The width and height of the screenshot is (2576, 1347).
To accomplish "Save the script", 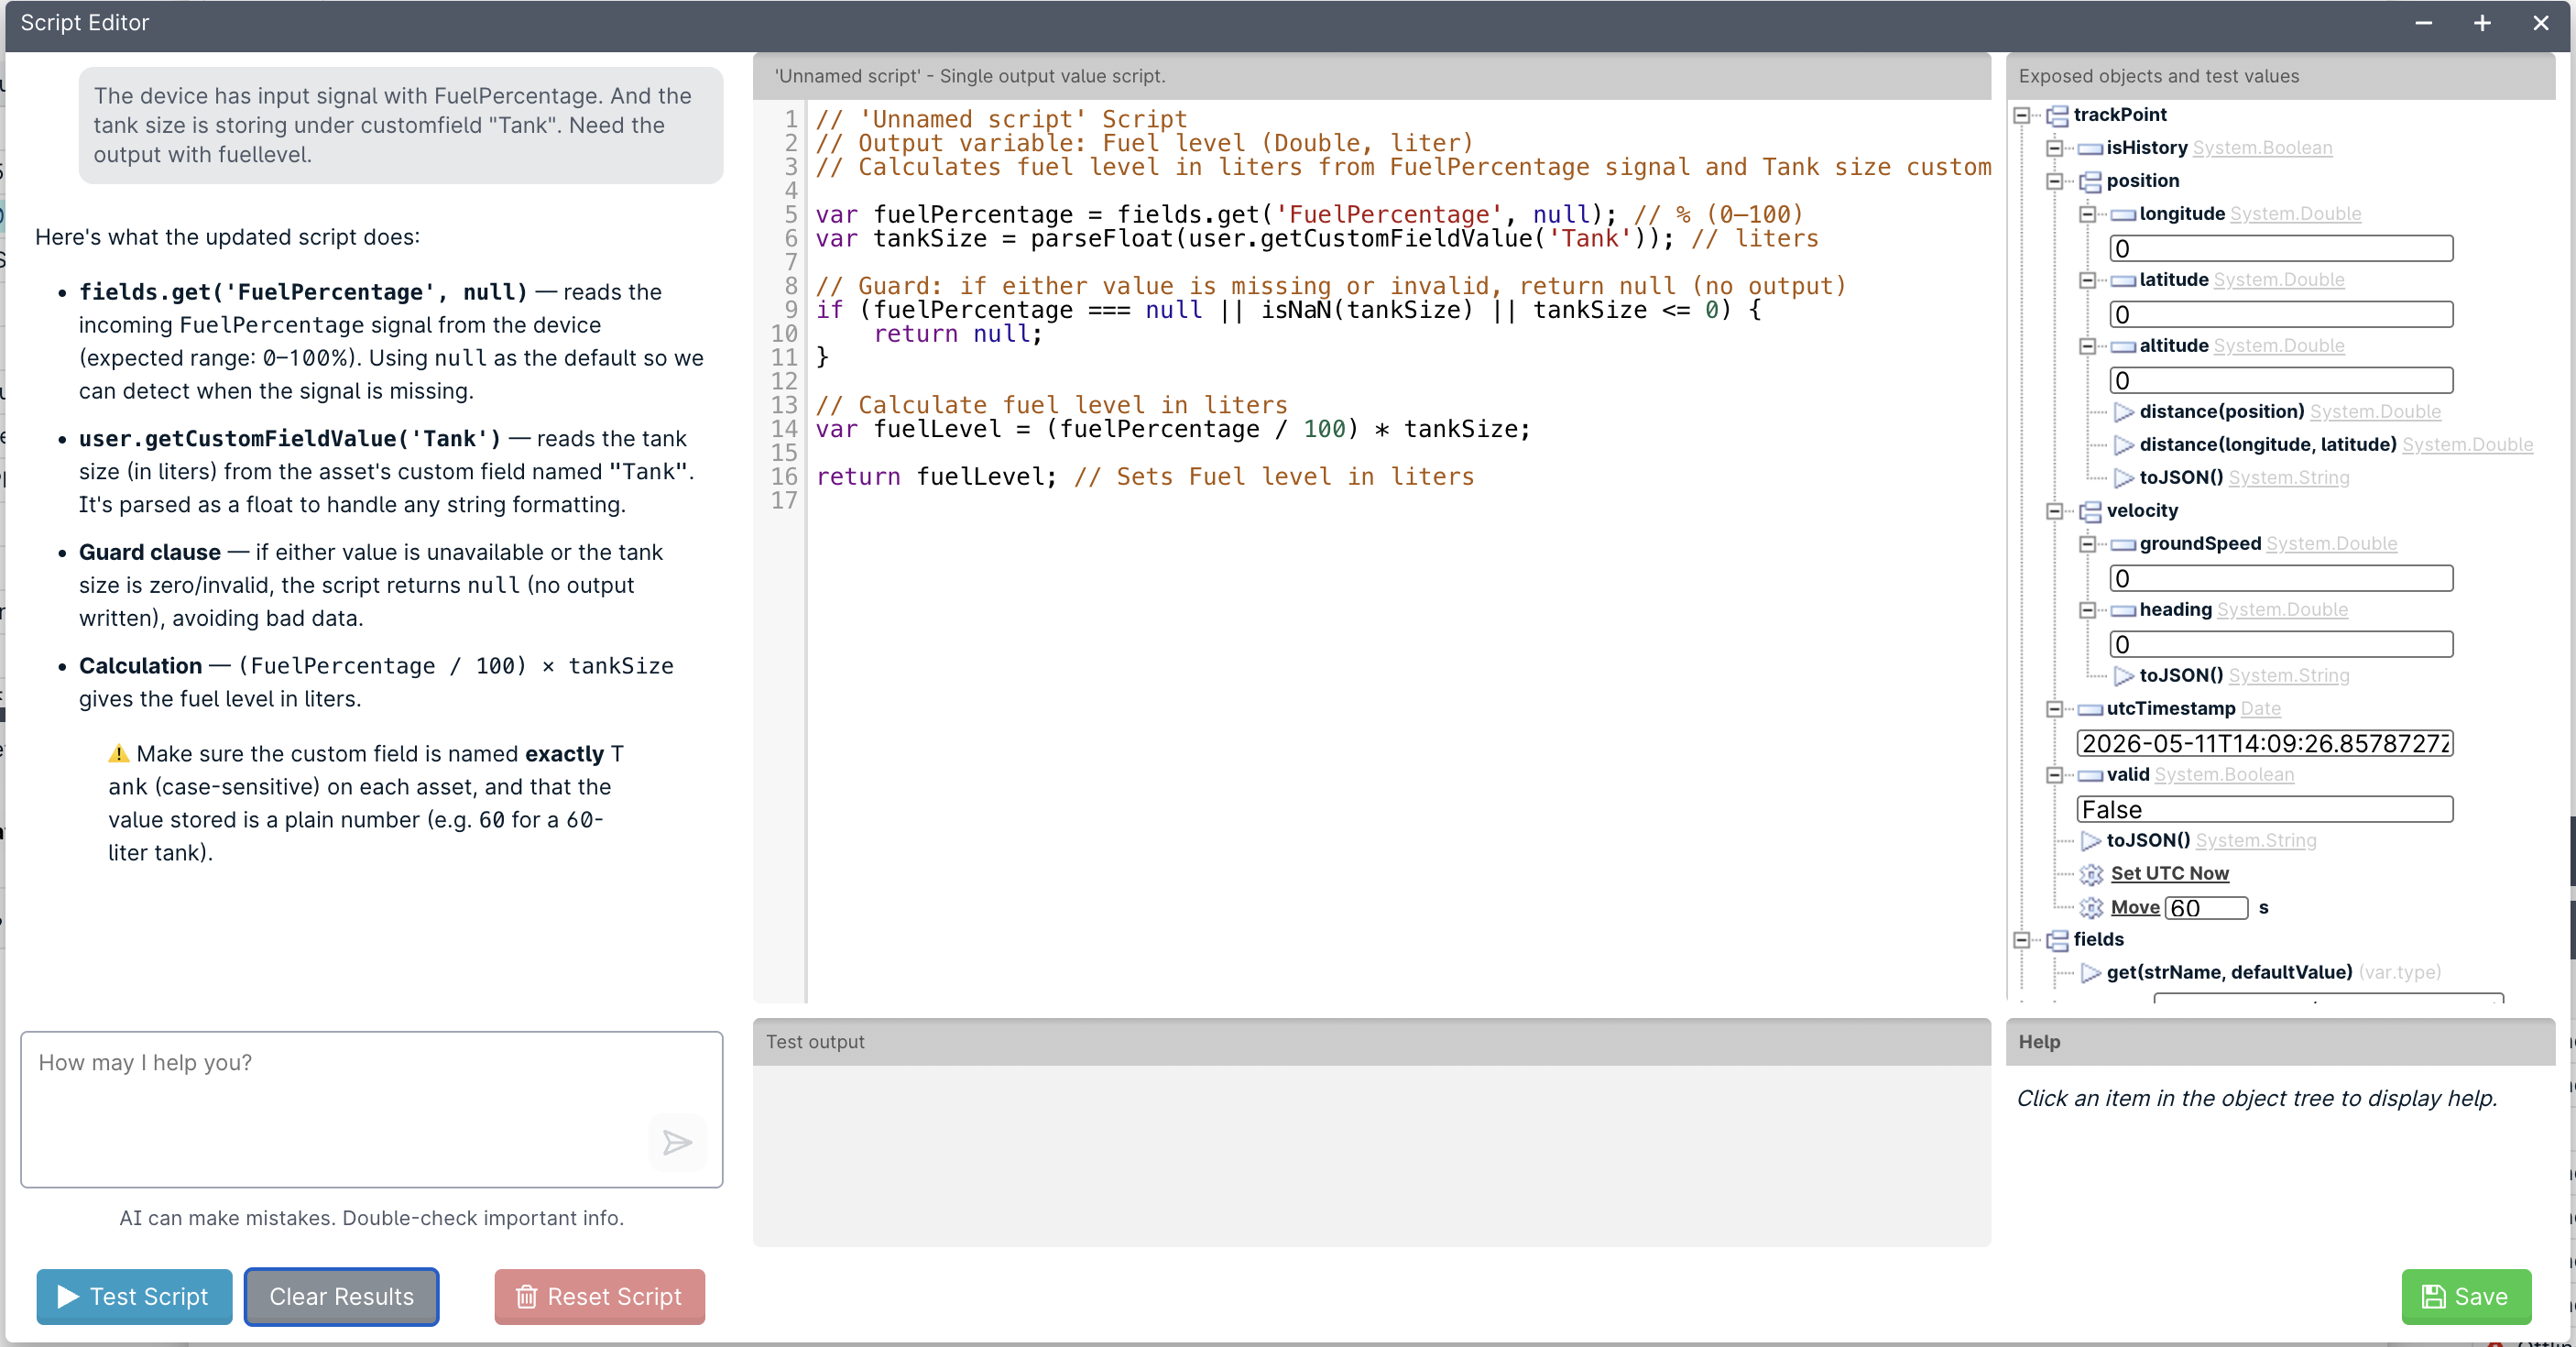I will tap(2466, 1297).
